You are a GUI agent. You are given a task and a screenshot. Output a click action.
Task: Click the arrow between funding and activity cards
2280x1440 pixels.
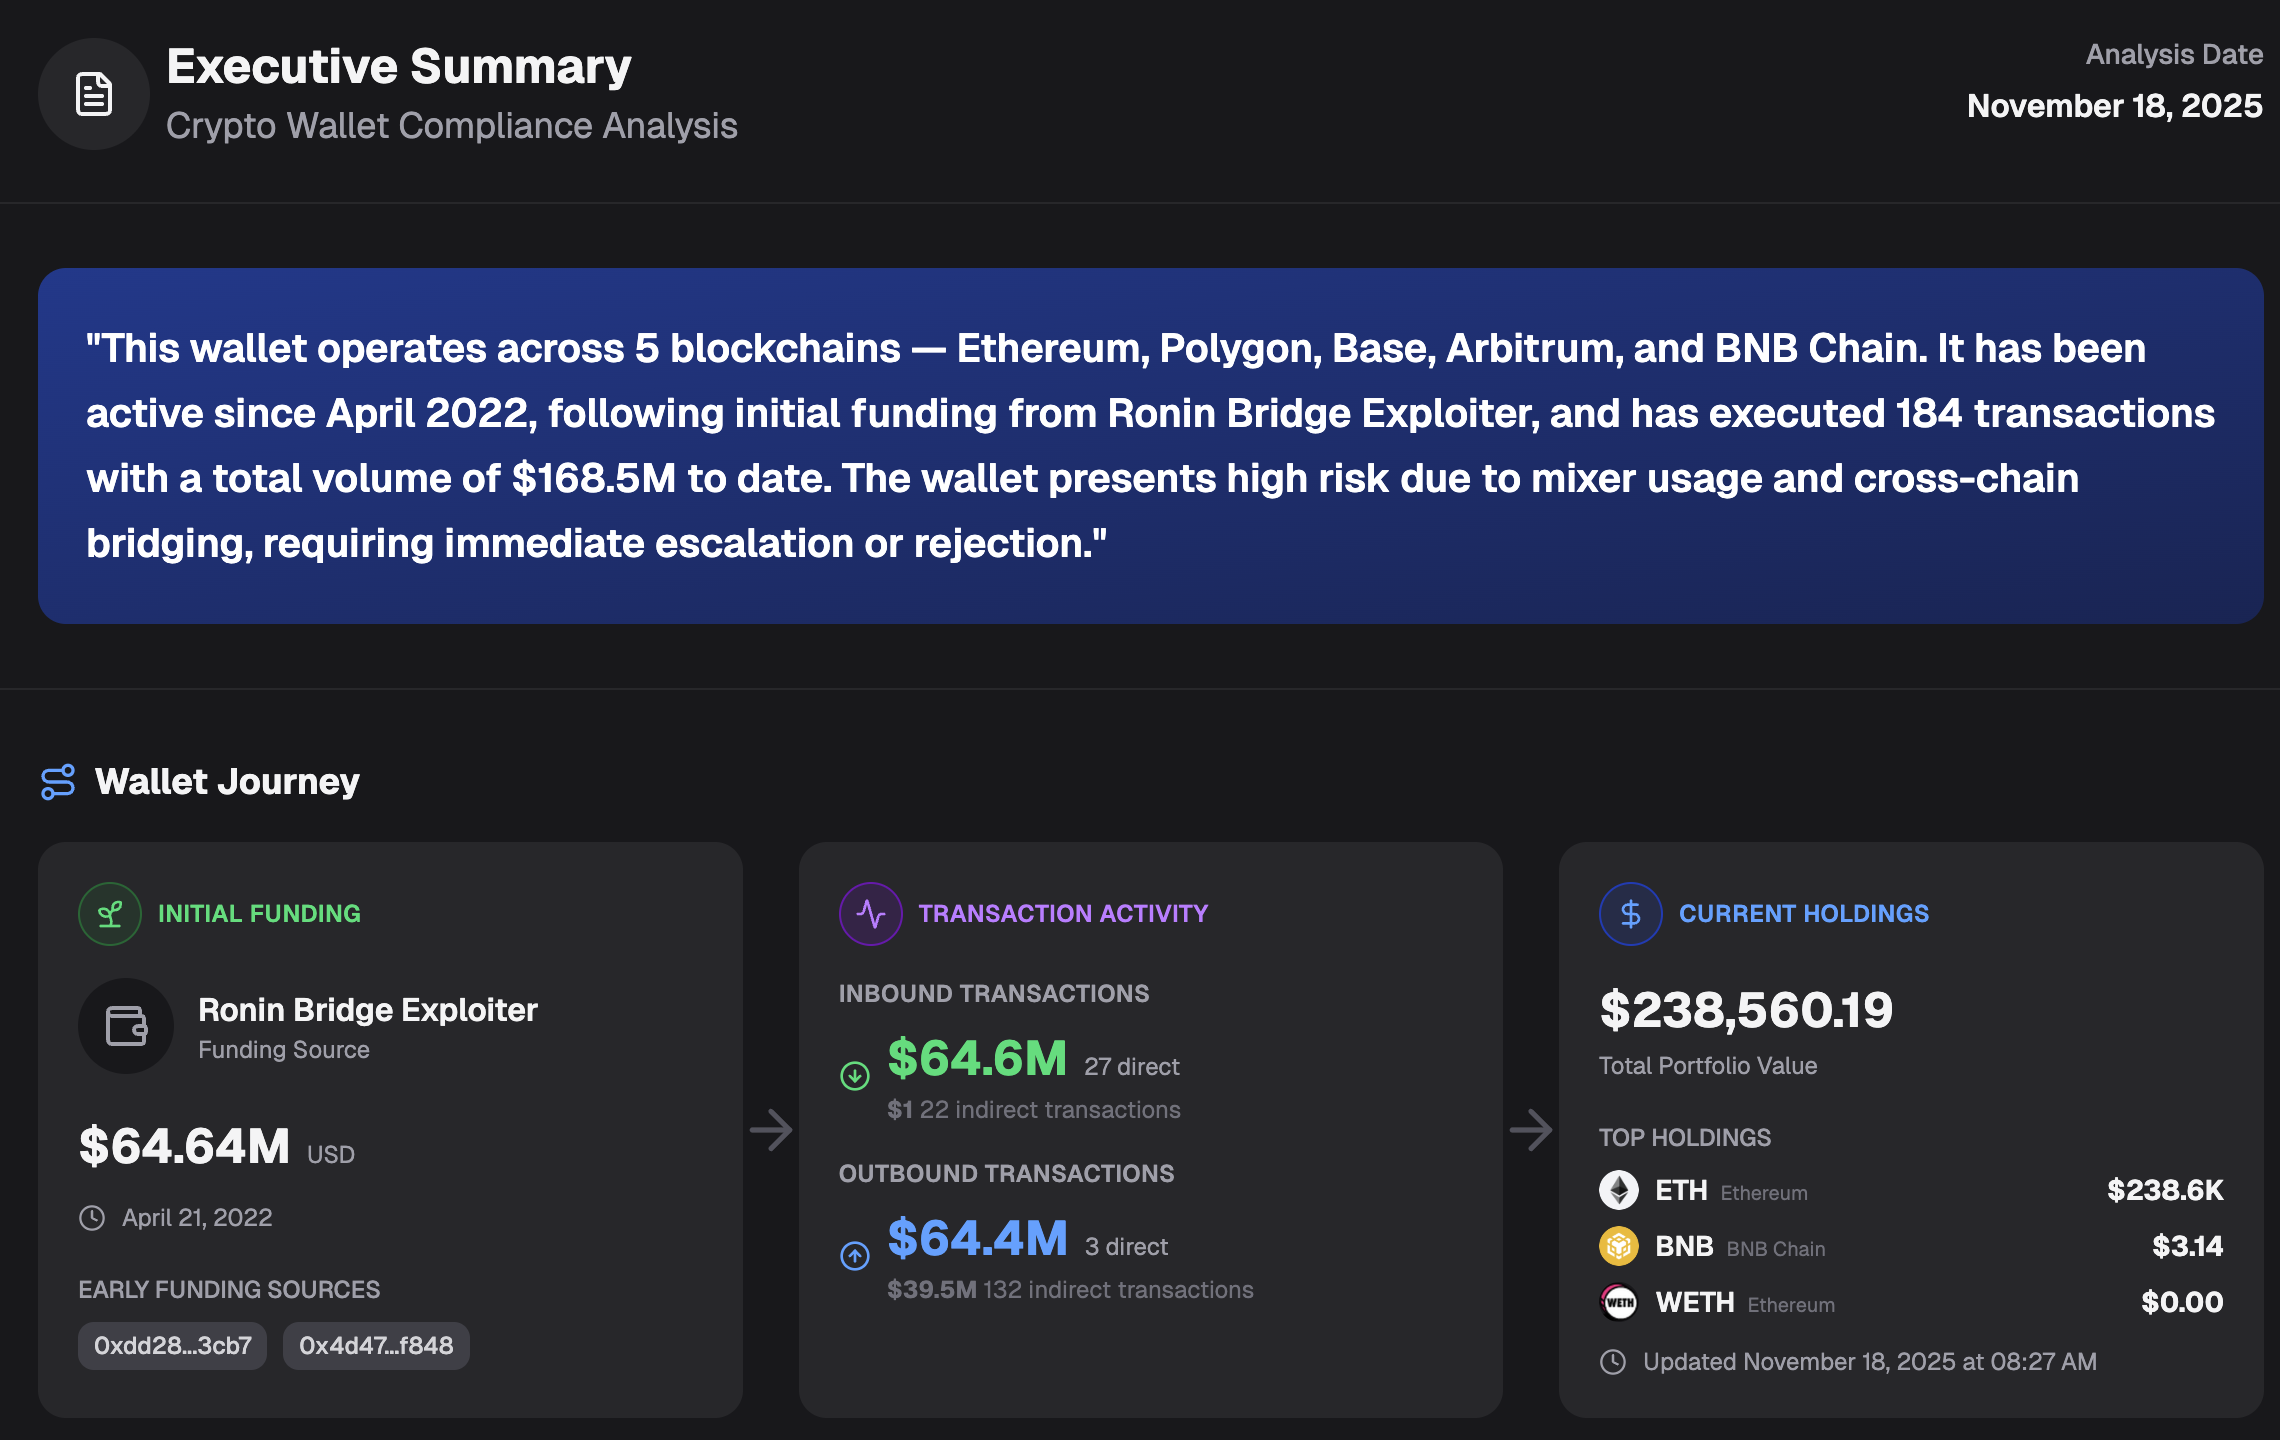tap(771, 1130)
